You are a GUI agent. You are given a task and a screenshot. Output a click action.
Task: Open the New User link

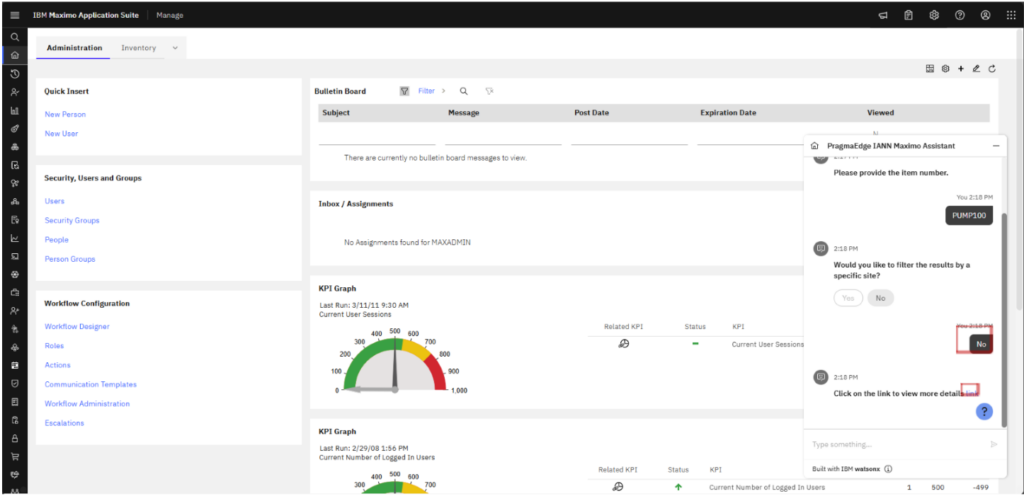click(61, 134)
